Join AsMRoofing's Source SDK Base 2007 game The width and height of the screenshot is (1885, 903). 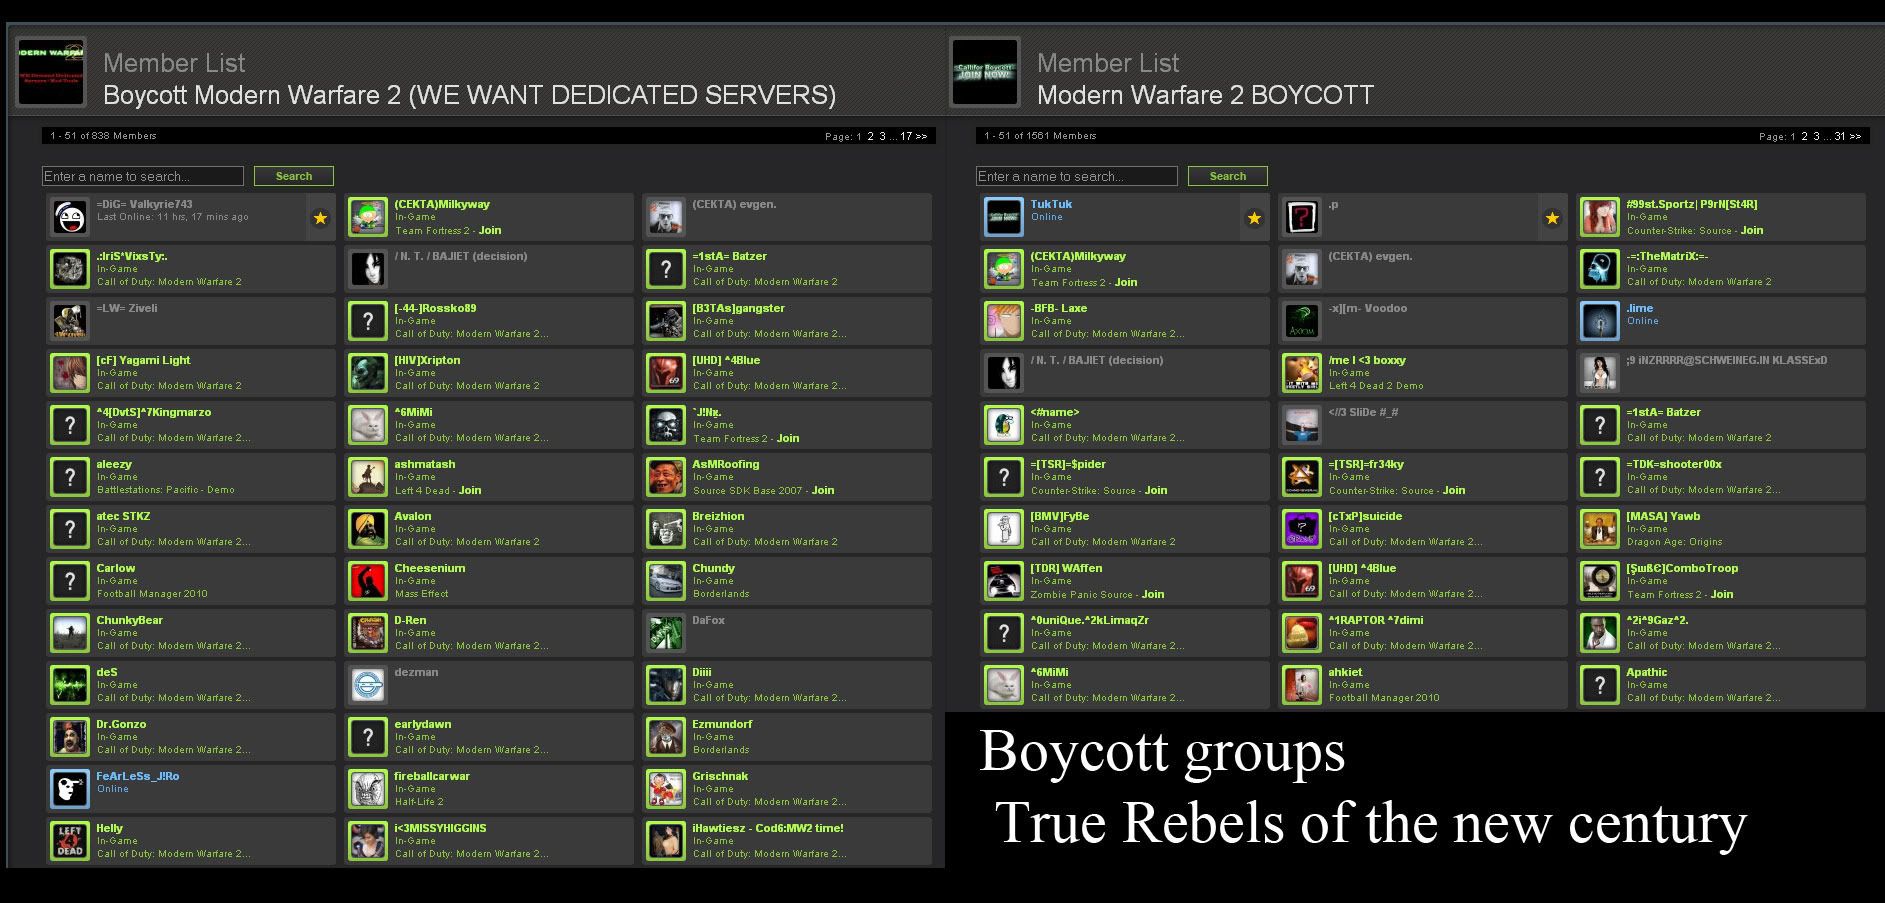[823, 490]
